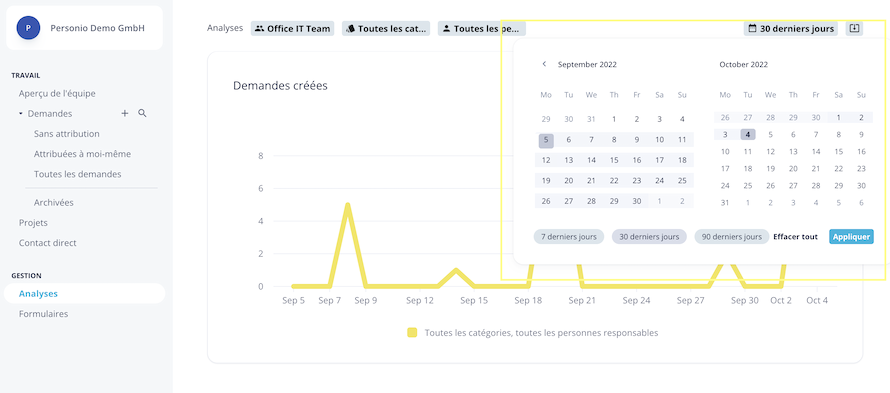Click the Appliquer button

851,237
